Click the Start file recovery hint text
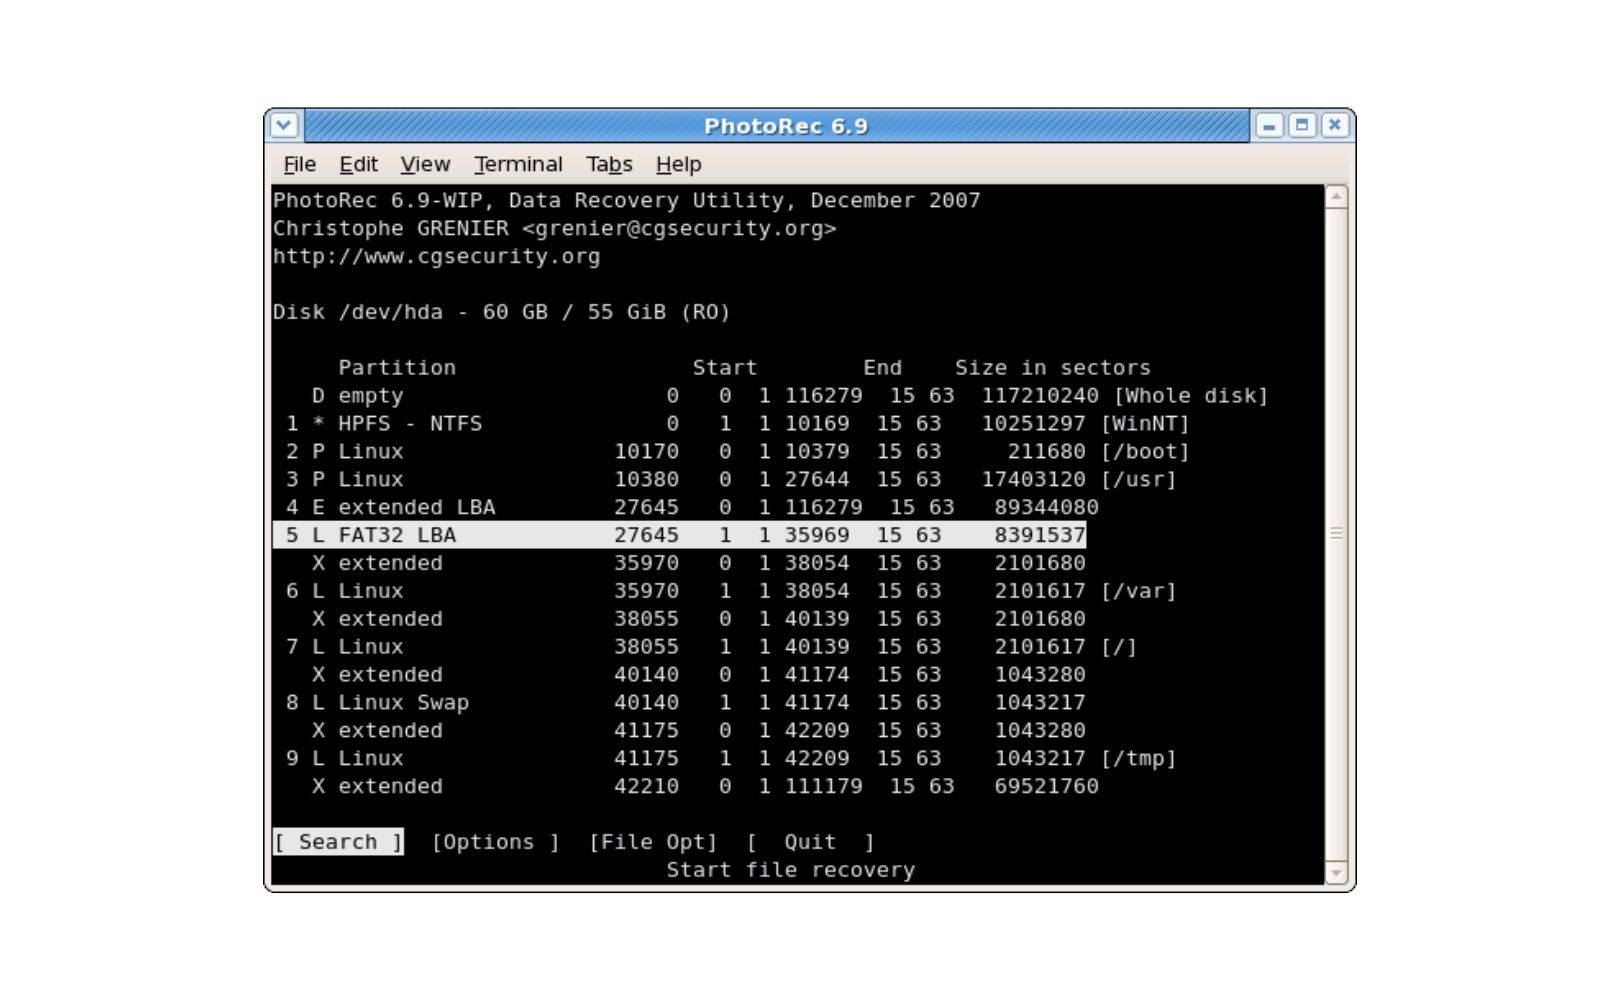1620x1000 pixels. [791, 870]
